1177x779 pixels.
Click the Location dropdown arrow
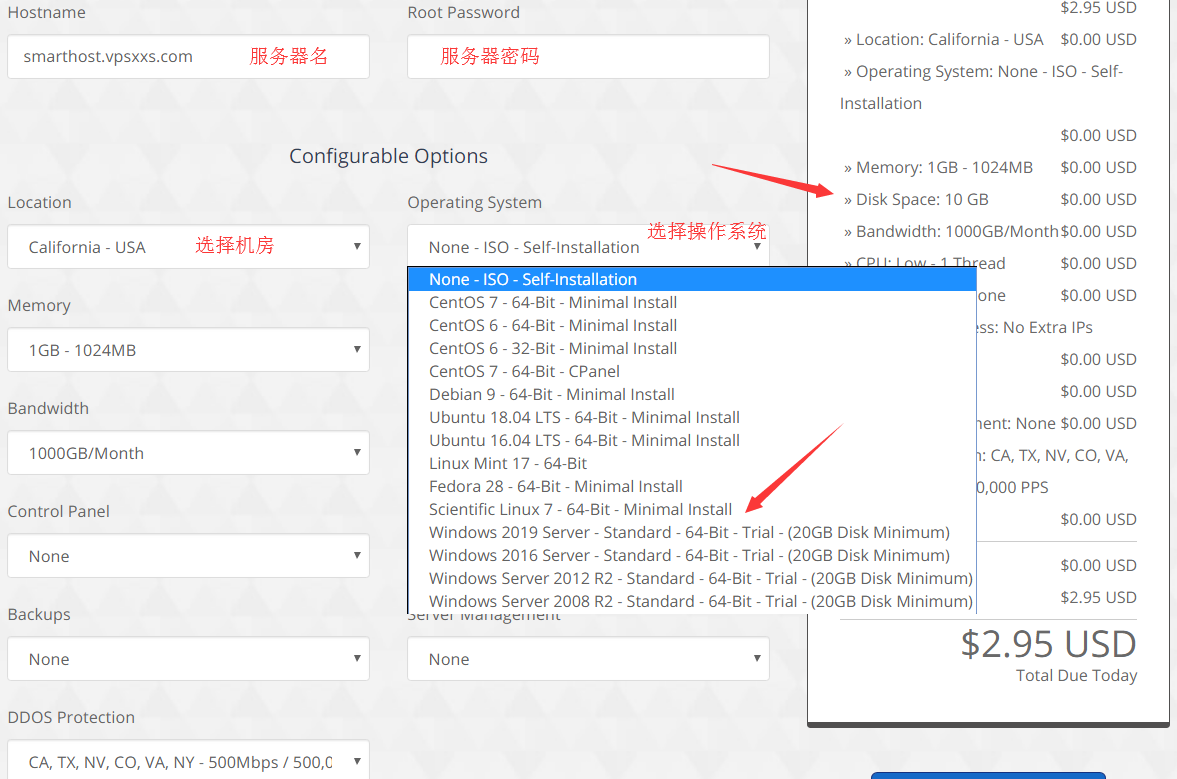click(x=357, y=246)
